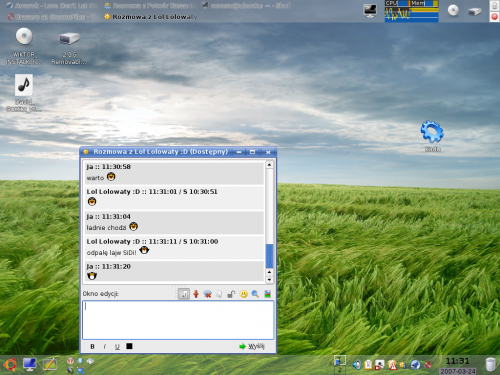Click the penguin emoticon after 'ladnie chodzi'
Viewport: 500px width, 375px height.
pyautogui.click(x=133, y=226)
